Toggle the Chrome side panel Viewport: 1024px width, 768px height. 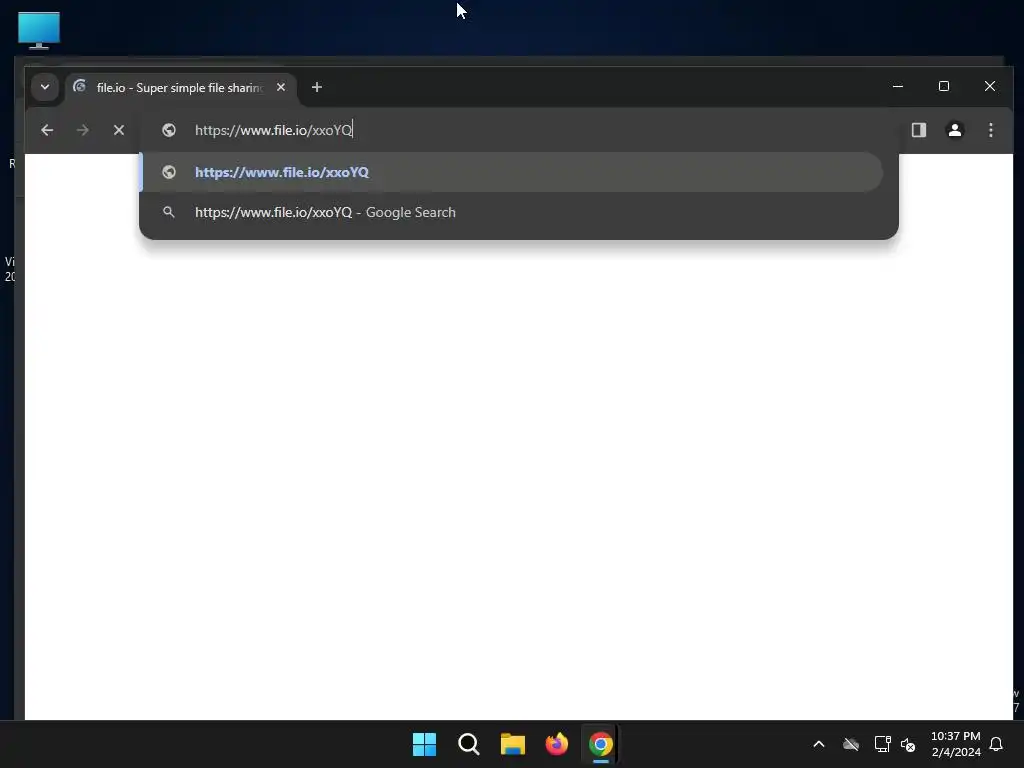[x=919, y=130]
